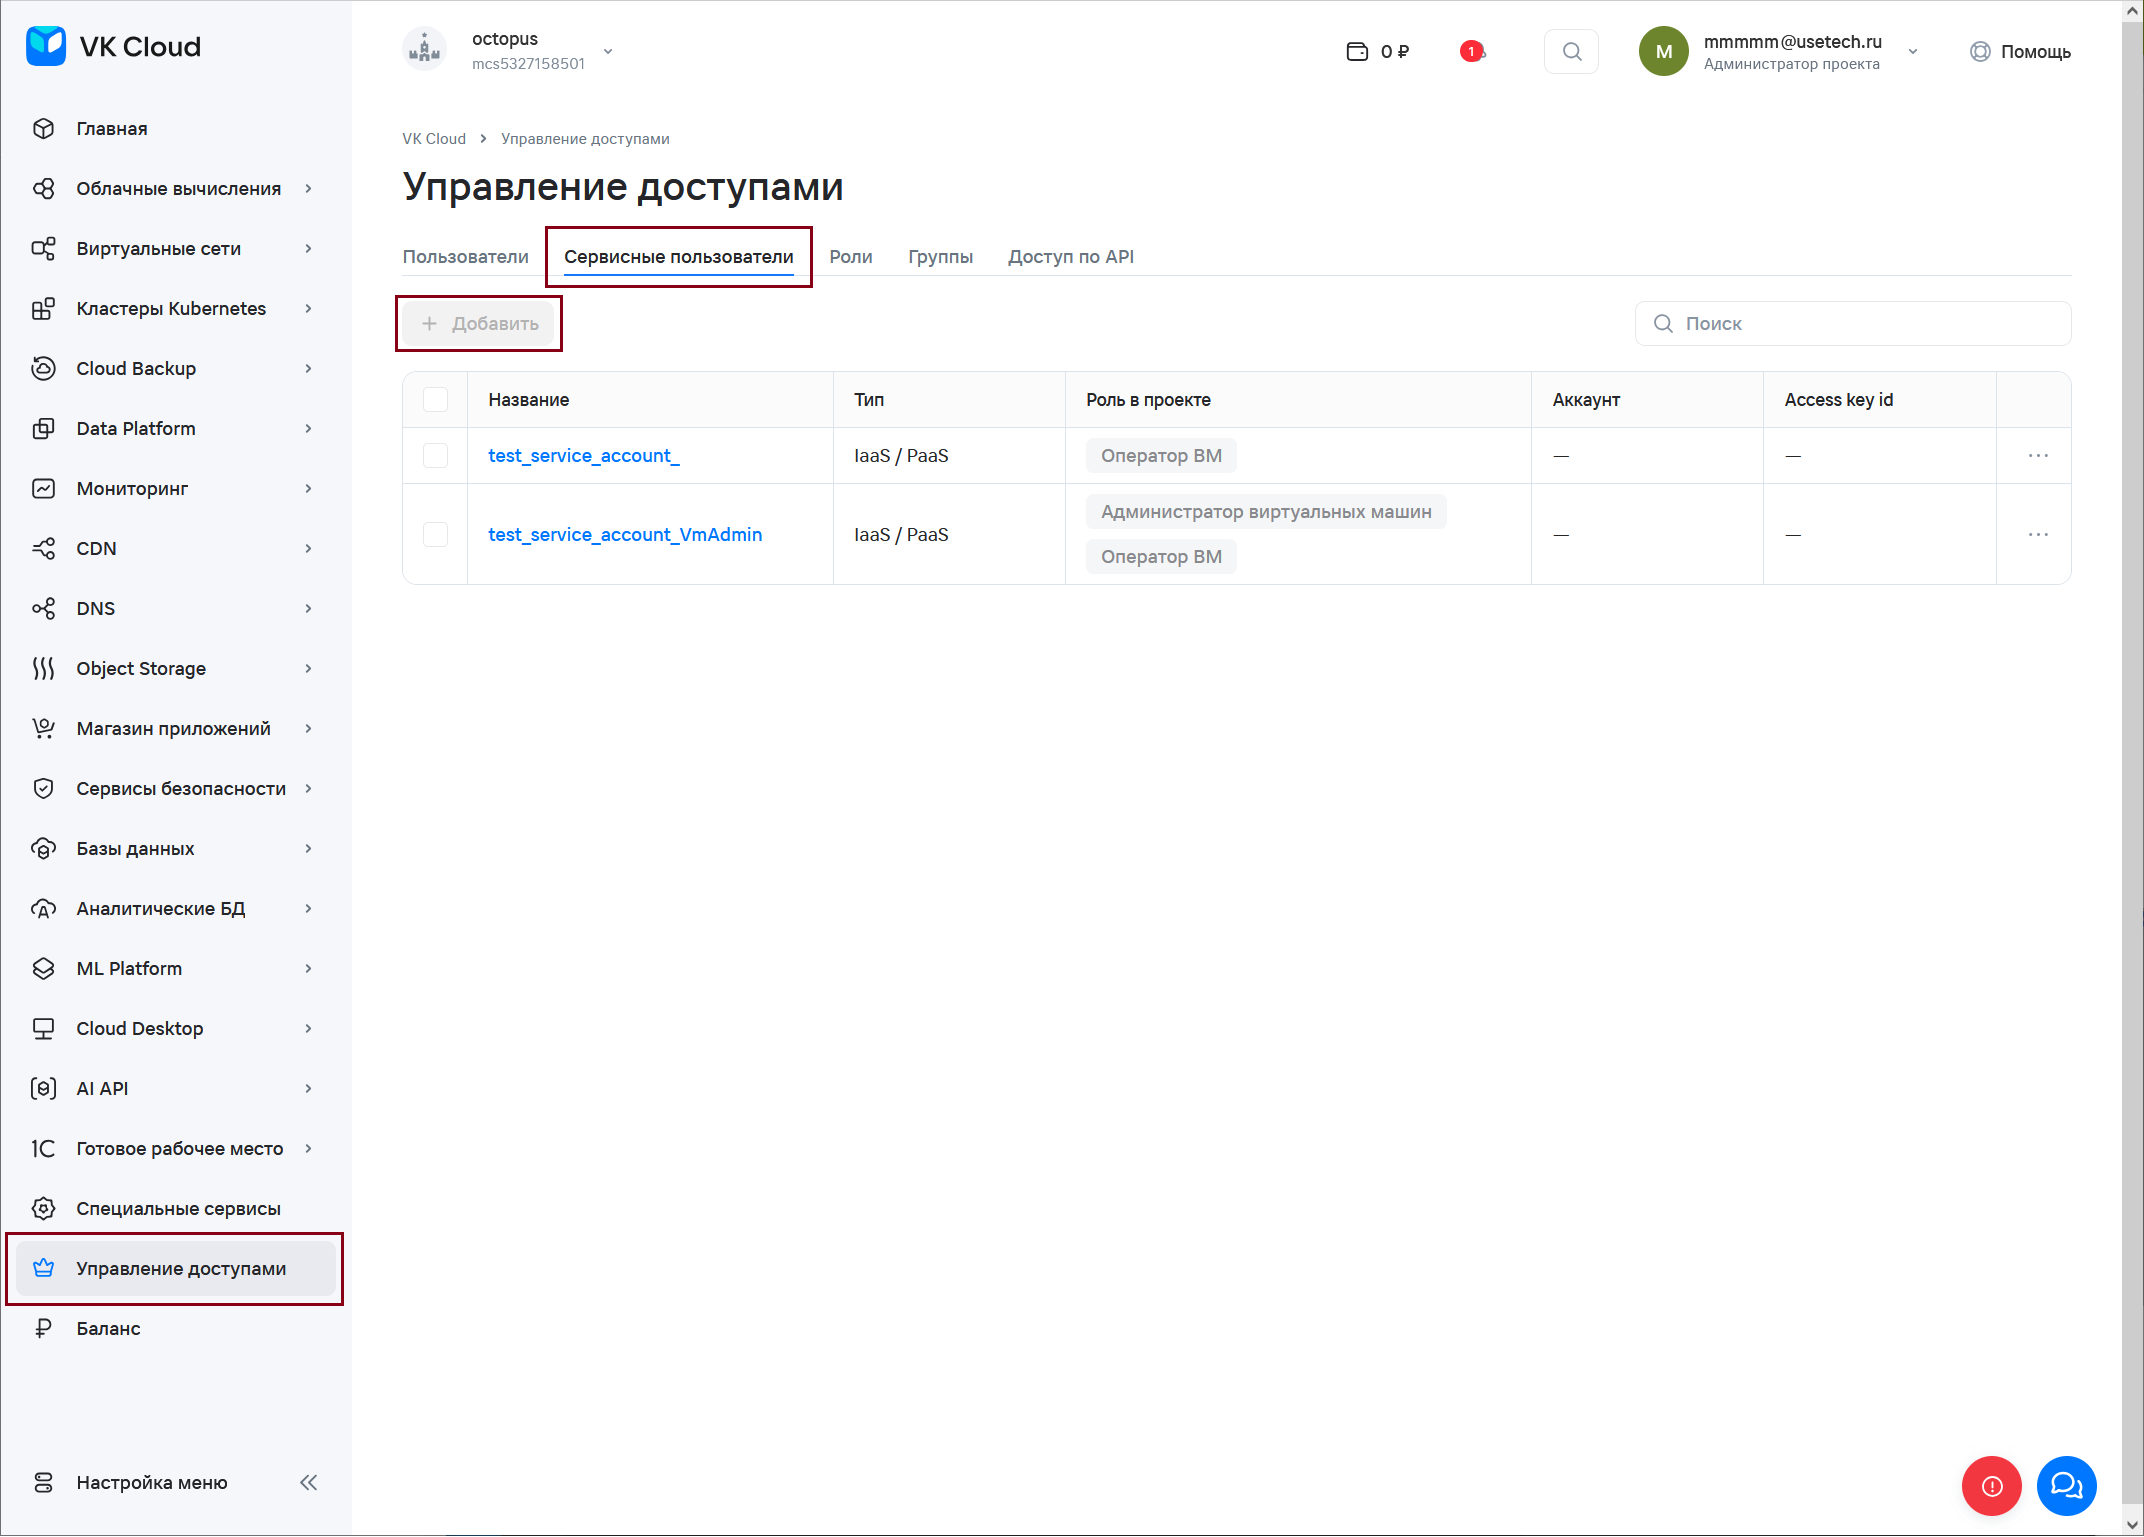This screenshot has width=2144, height=1537.
Task: Open actions menu for test_service_account_VmAdmin row
Action: click(x=2038, y=535)
